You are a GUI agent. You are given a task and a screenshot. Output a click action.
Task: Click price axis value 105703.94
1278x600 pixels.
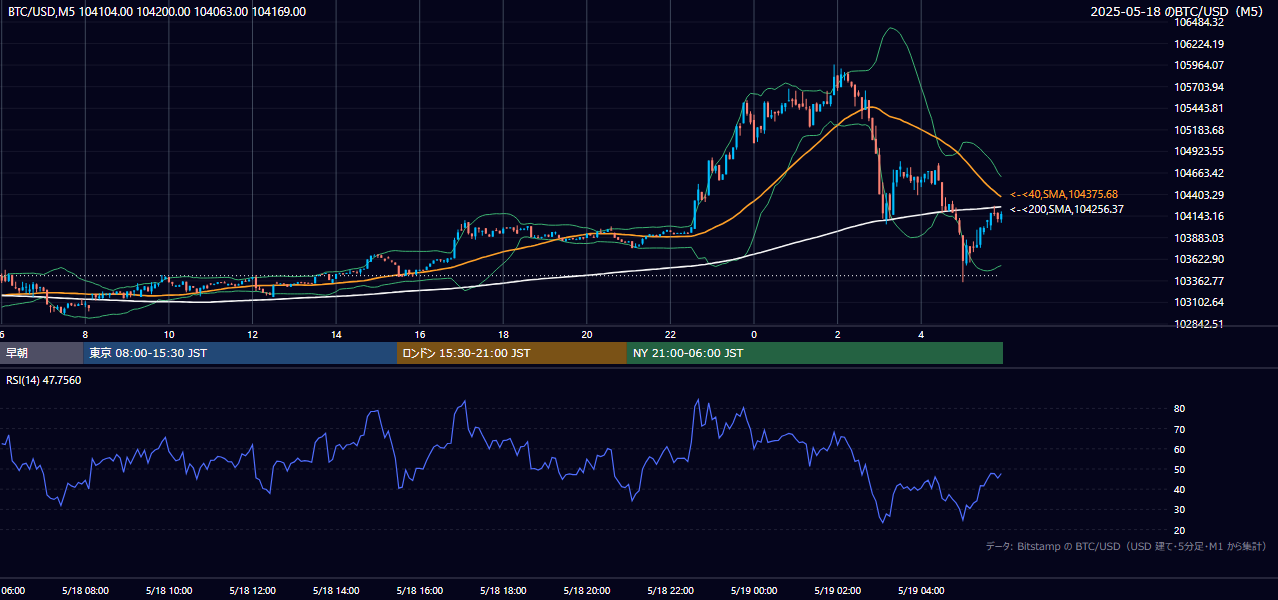(1200, 87)
